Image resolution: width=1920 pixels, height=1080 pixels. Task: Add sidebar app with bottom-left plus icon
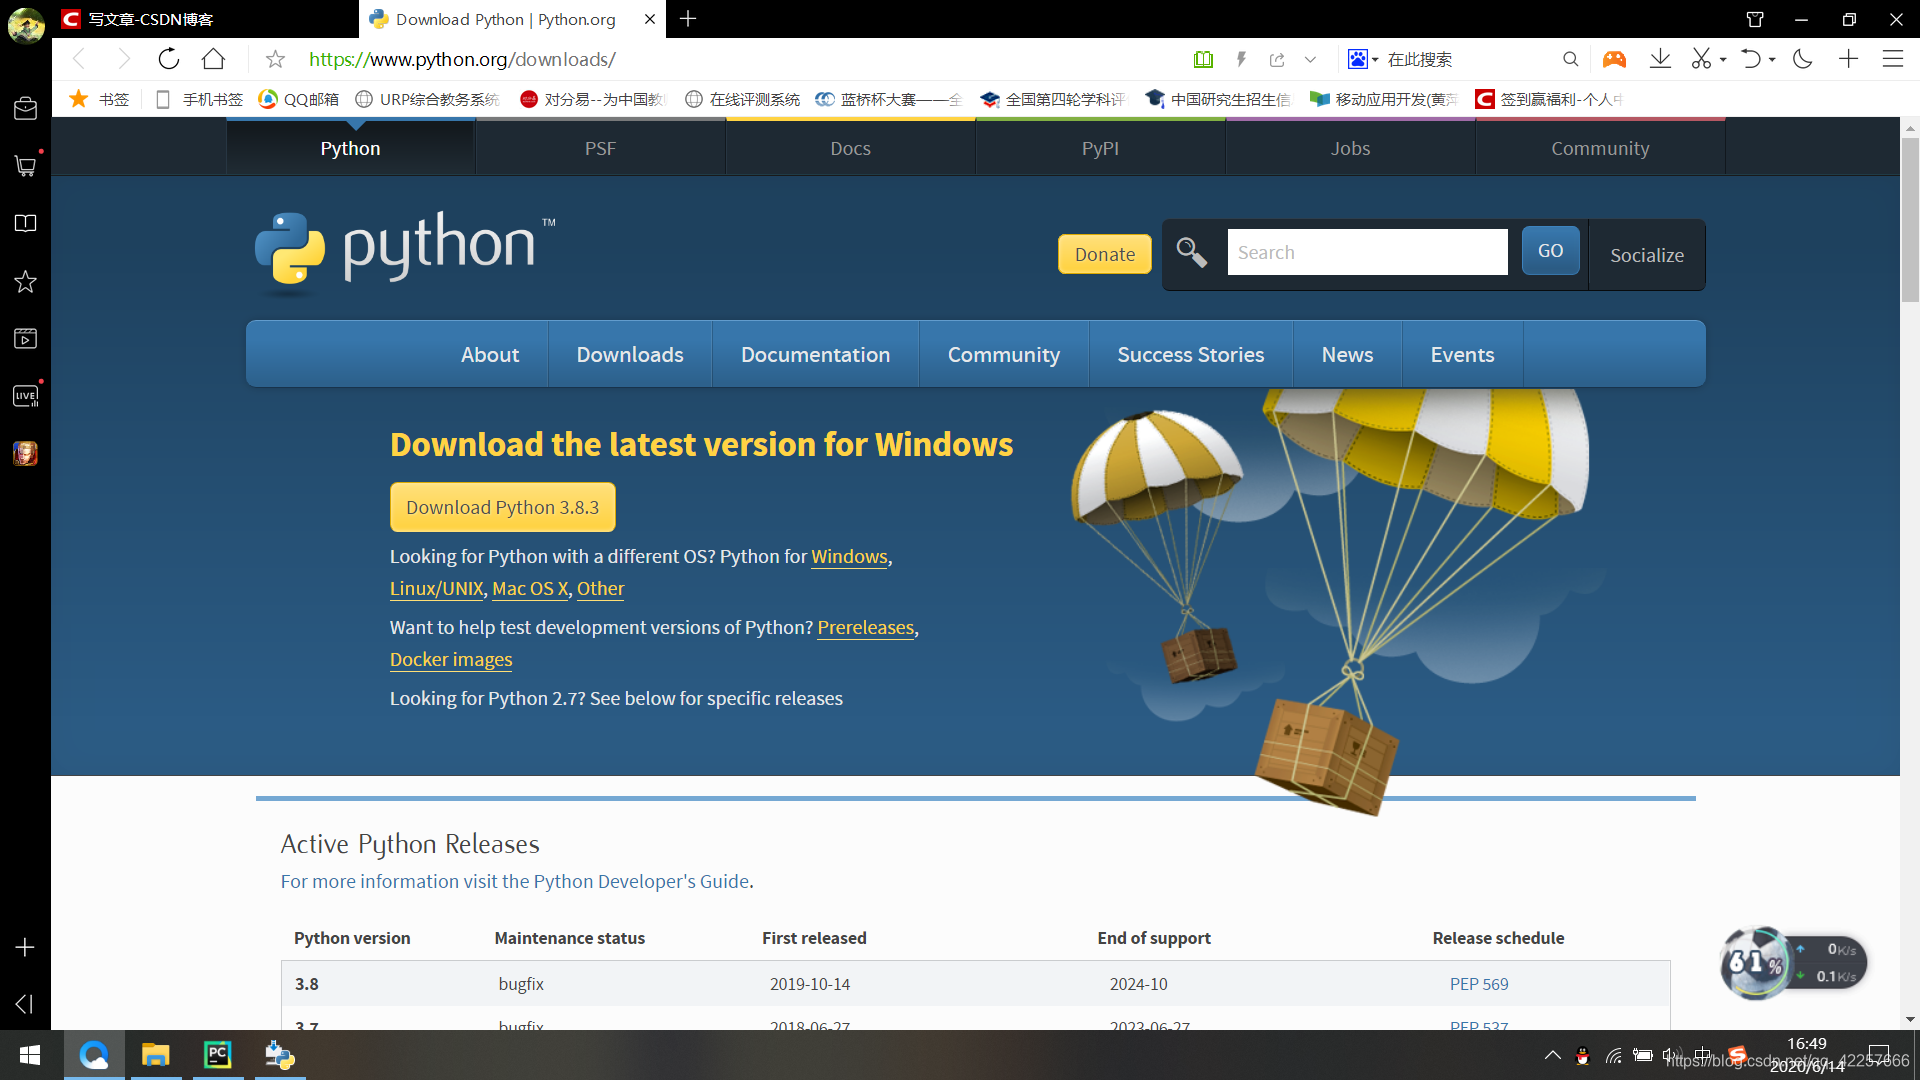(25, 947)
